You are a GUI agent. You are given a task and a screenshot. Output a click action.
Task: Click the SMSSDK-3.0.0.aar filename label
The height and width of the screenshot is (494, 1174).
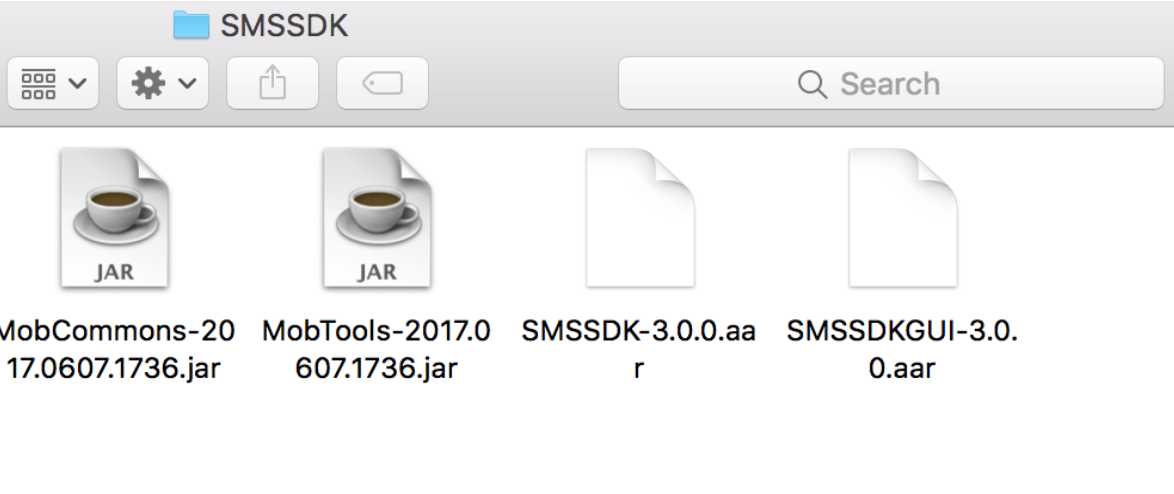click(x=639, y=350)
